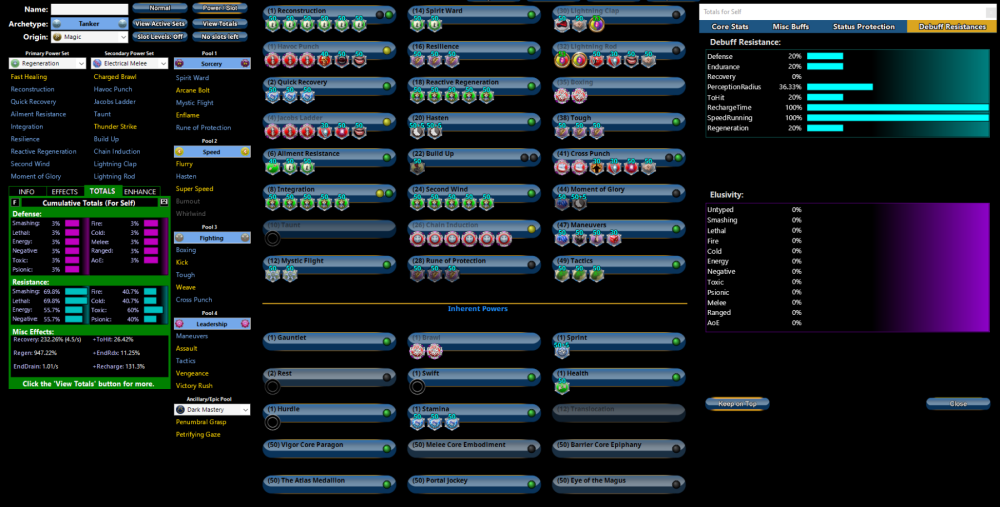Click first enhancement icon under Lightning Rod

click(564, 60)
